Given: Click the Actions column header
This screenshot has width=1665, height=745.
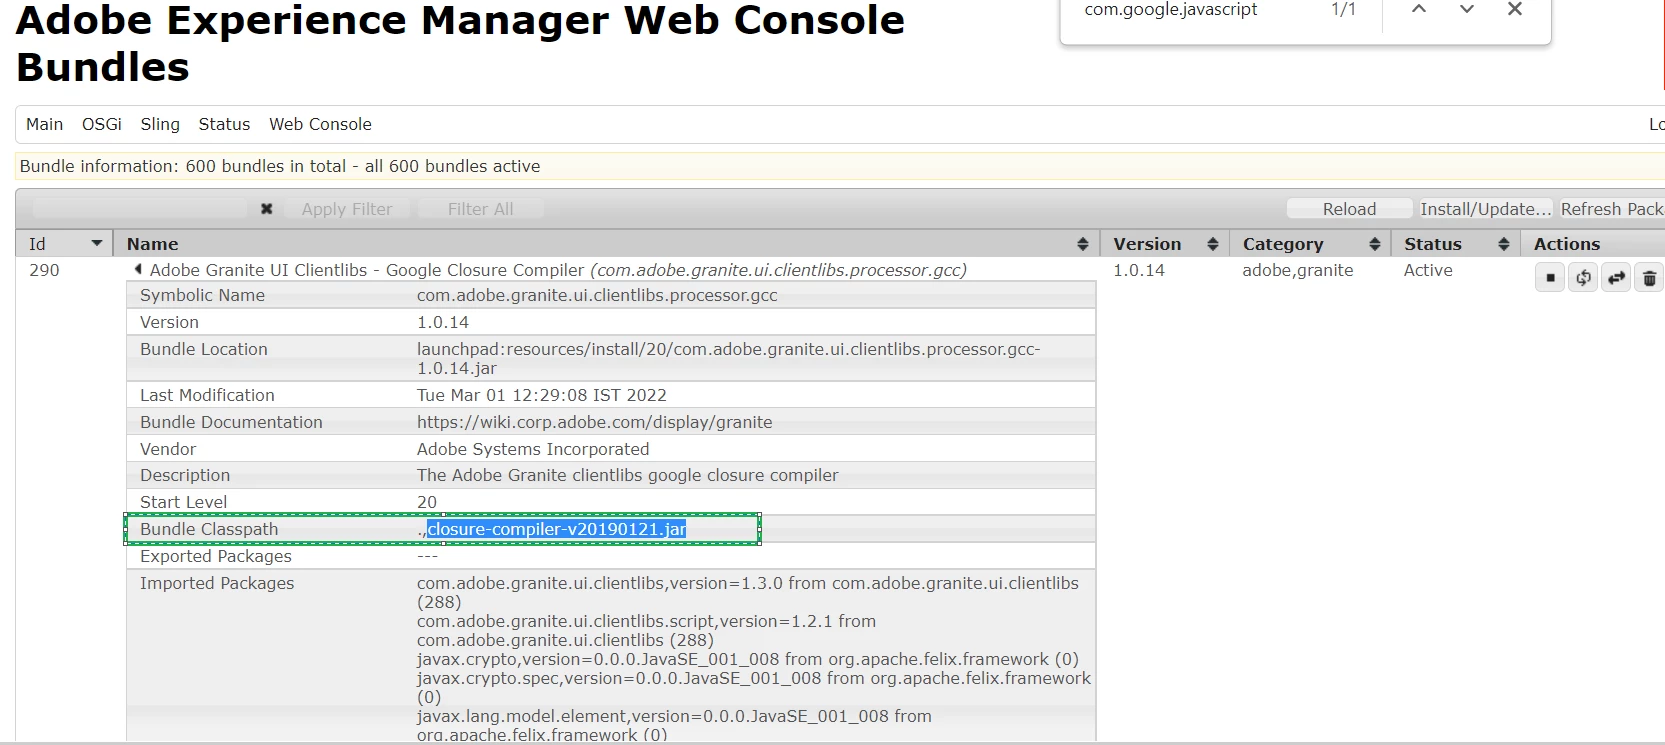Looking at the screenshot, I should coord(1567,244).
